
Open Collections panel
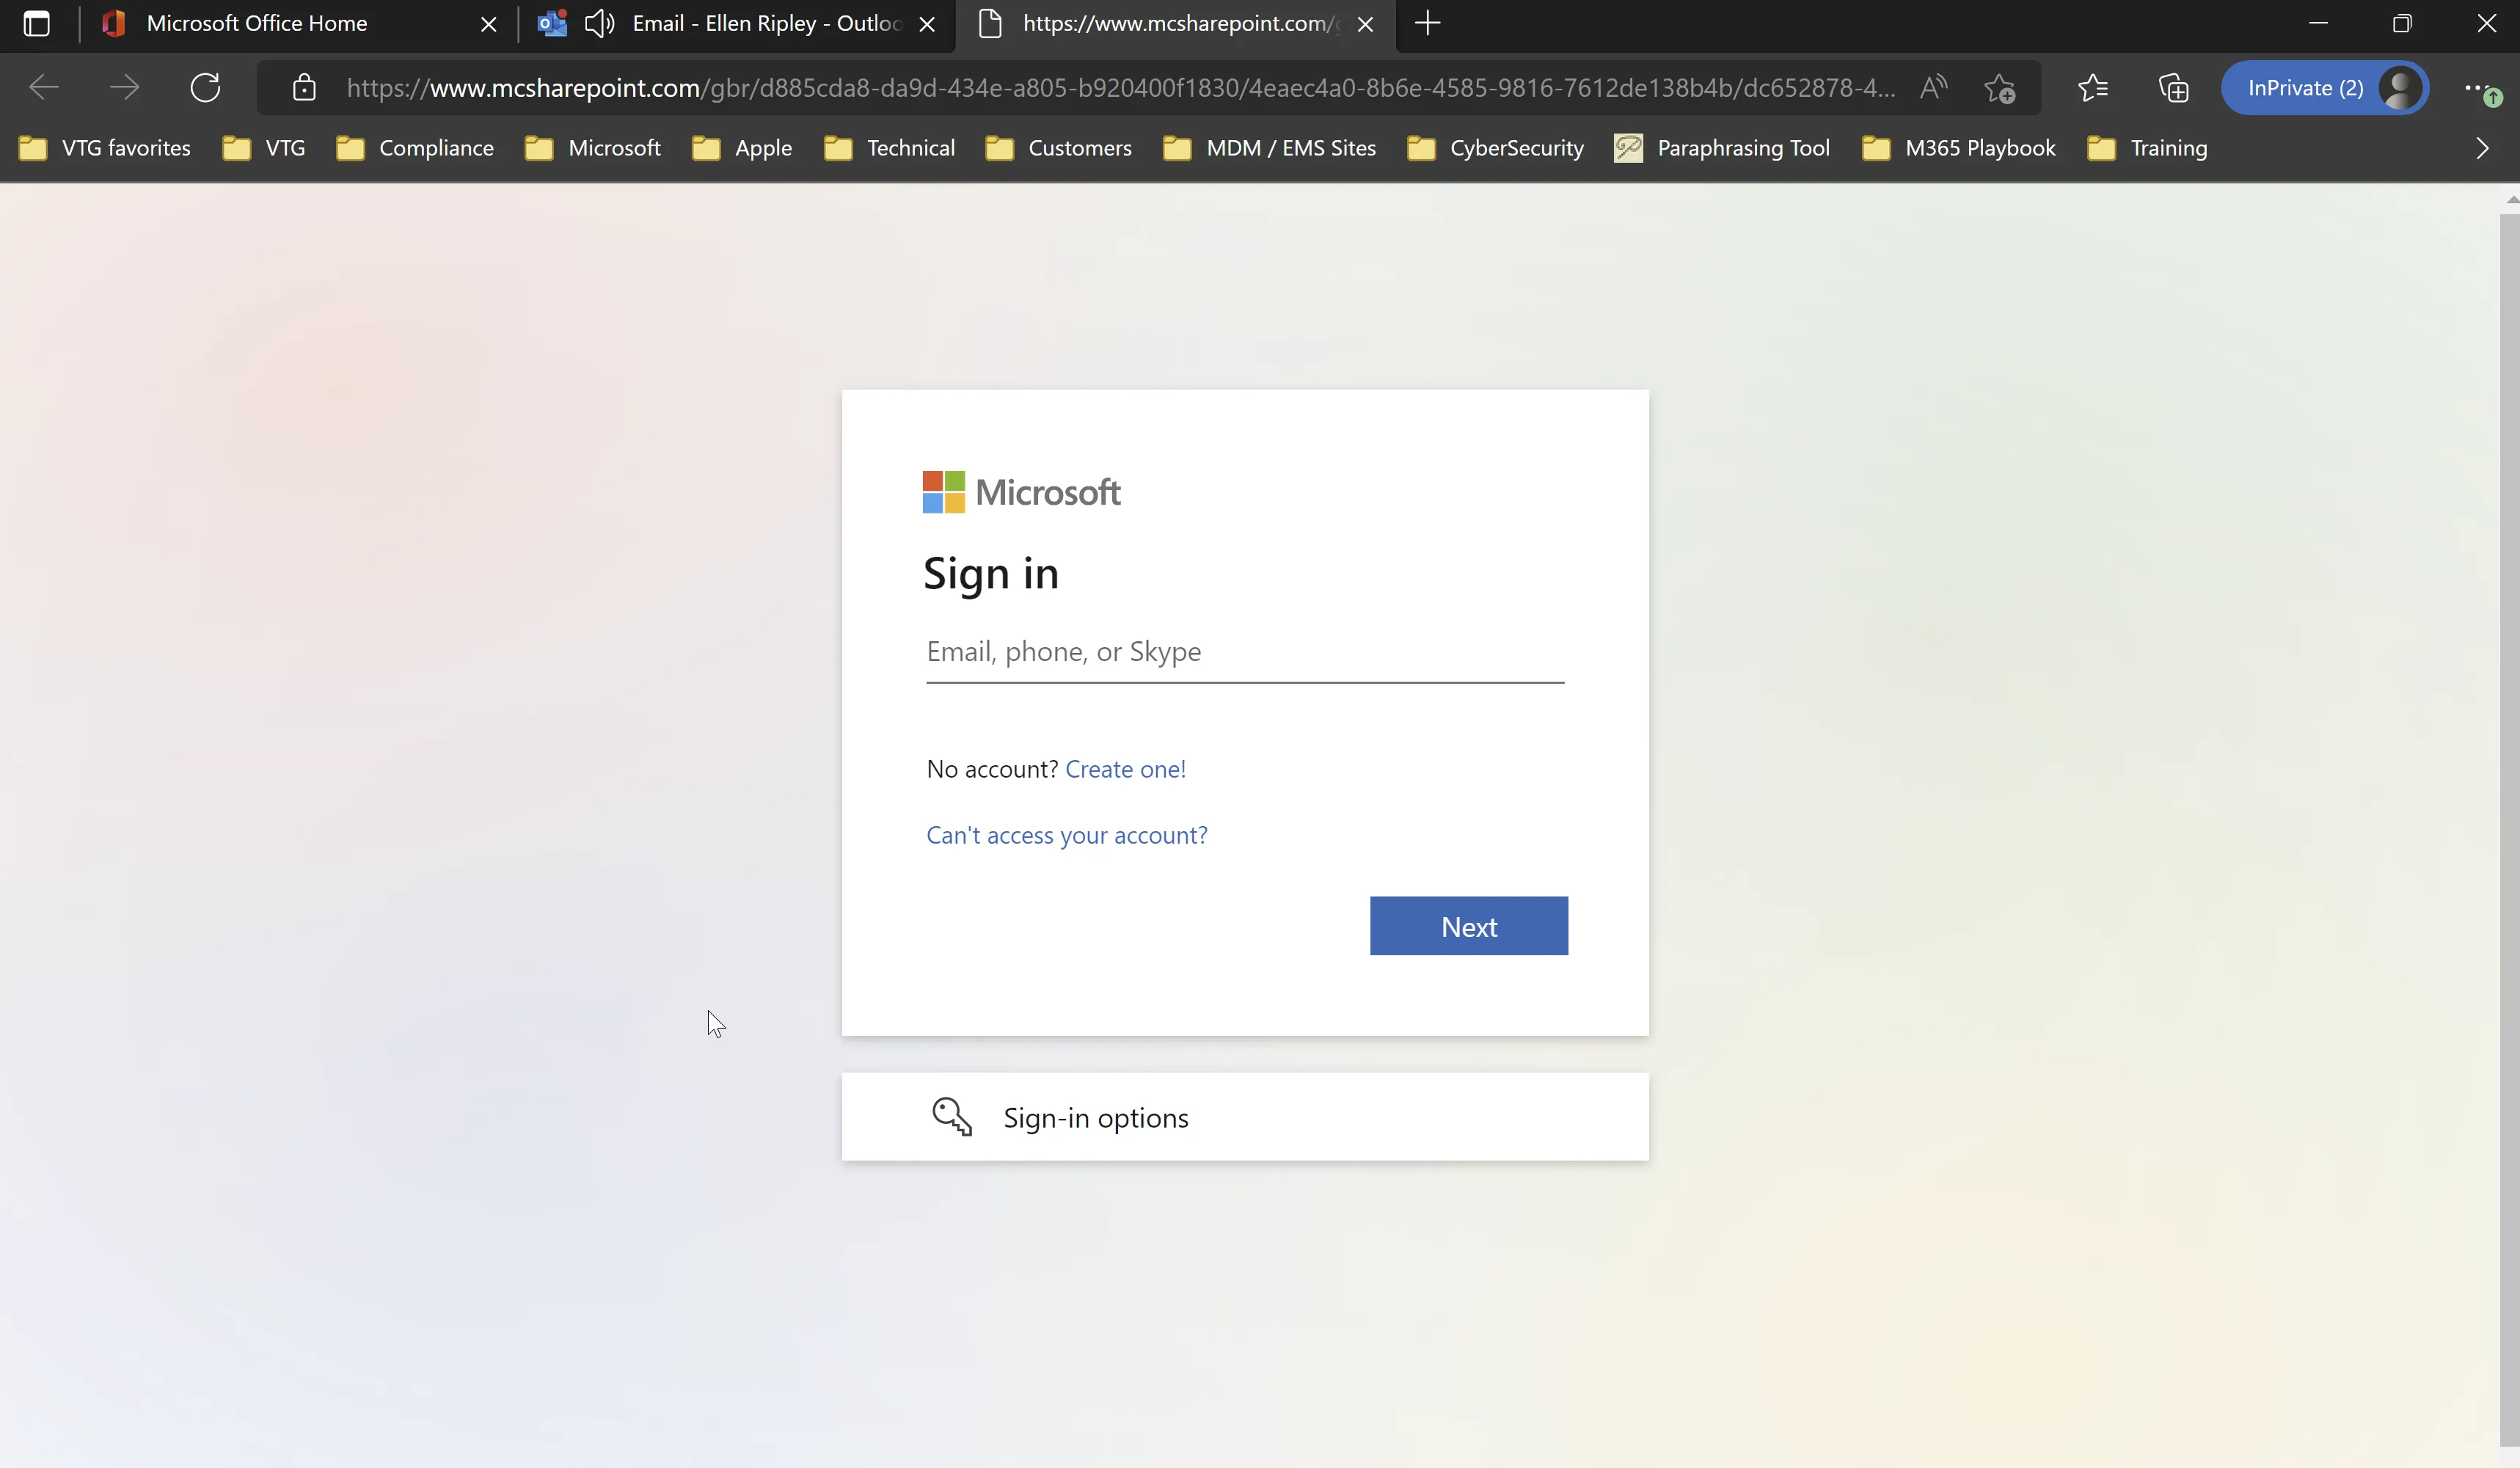[x=2173, y=88]
